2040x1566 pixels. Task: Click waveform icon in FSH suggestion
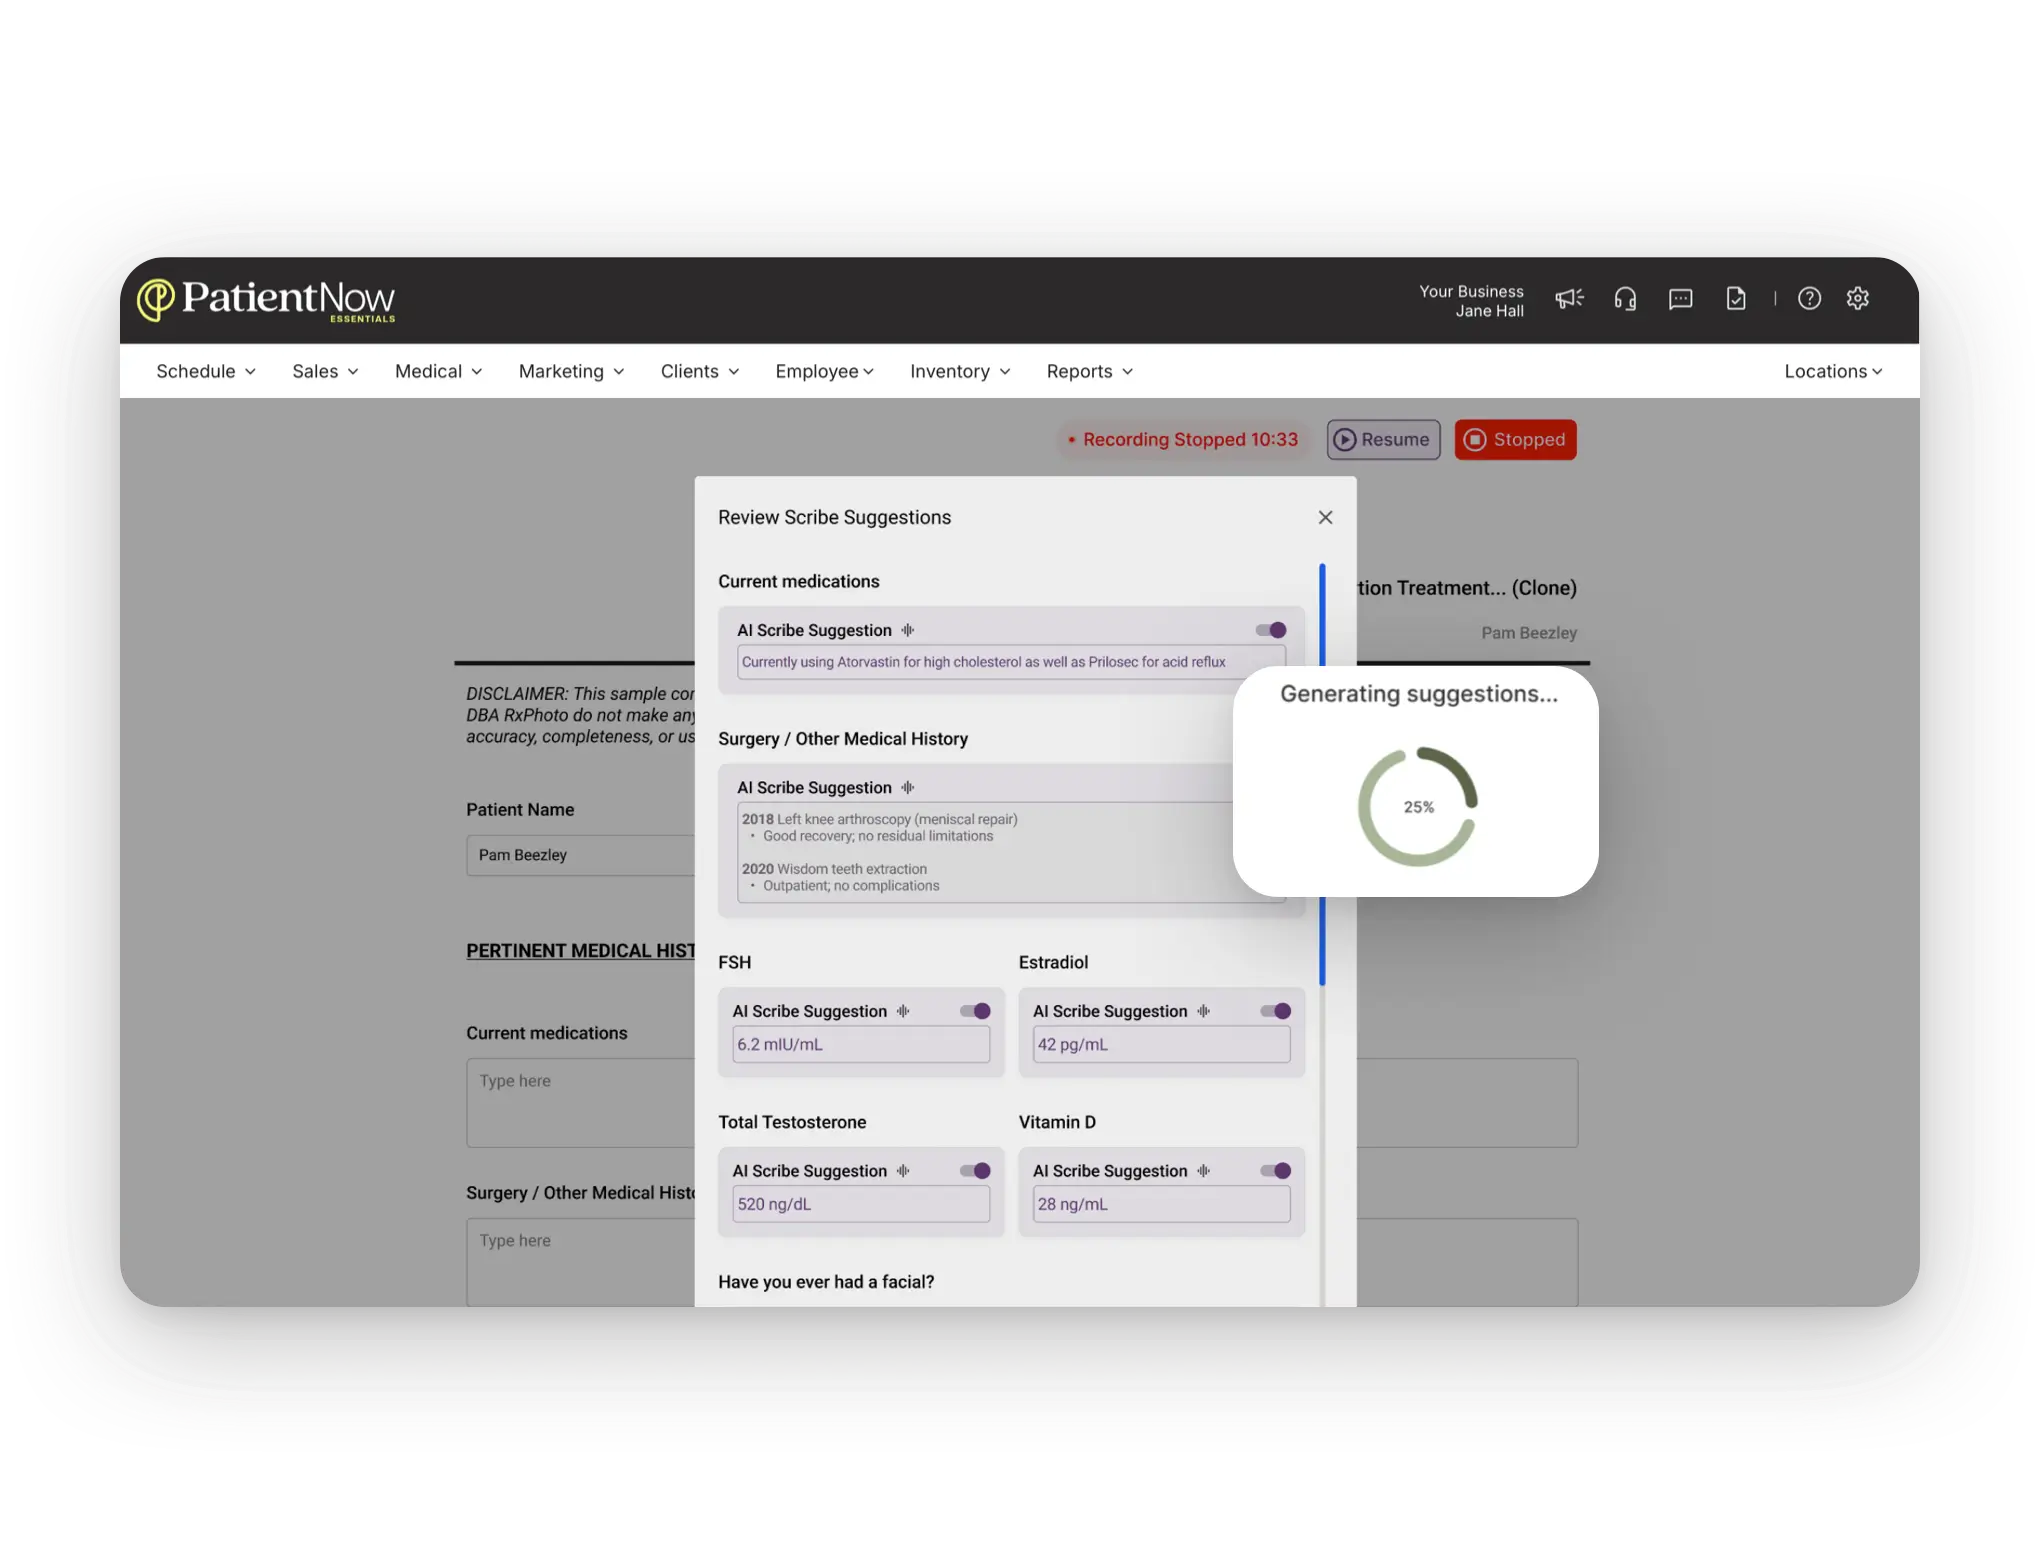pyautogui.click(x=903, y=1011)
